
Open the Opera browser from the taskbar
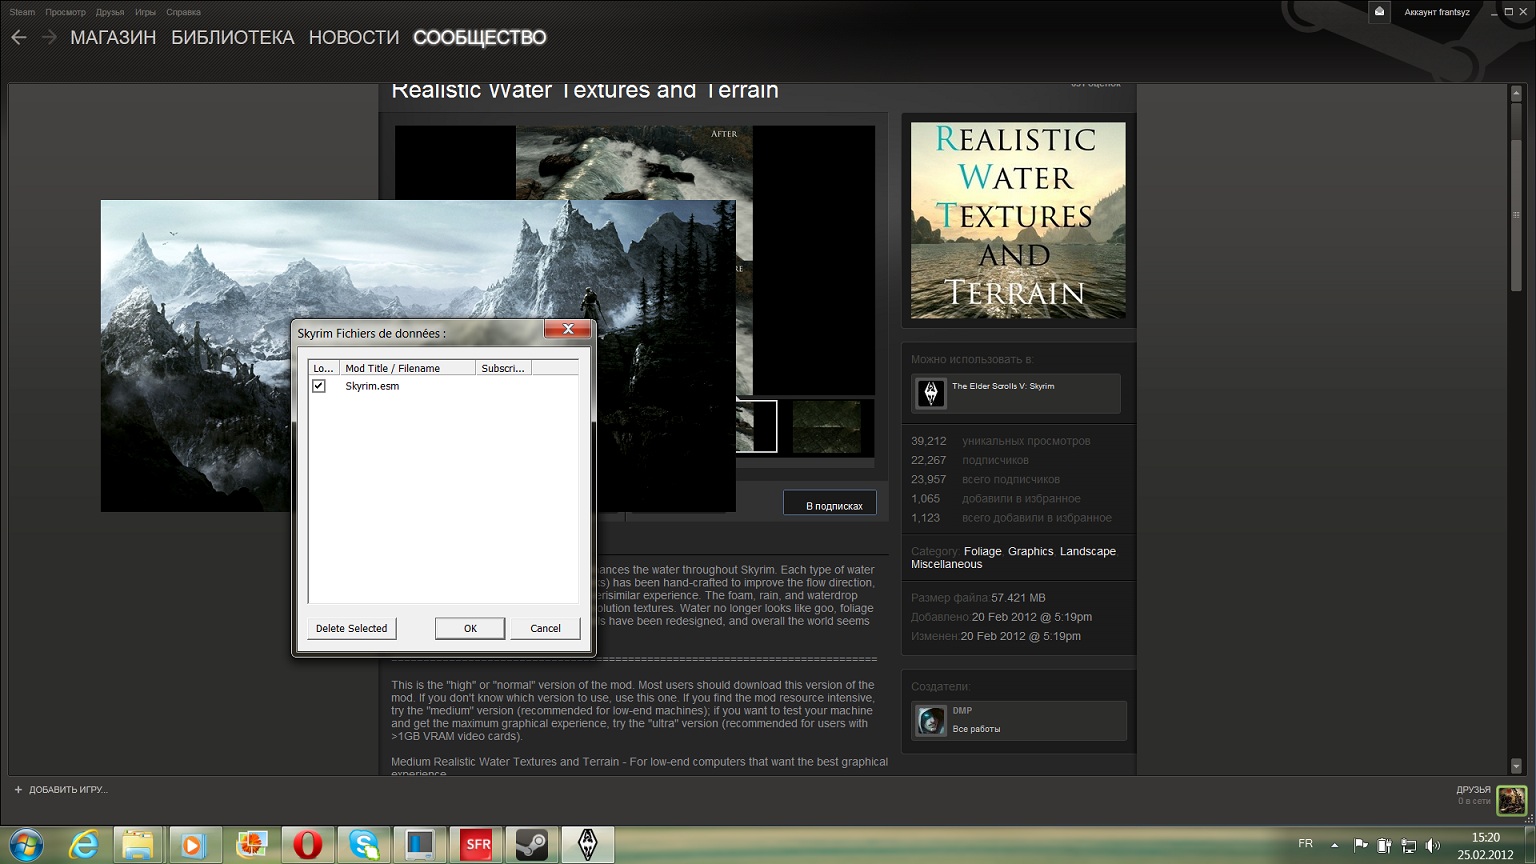point(307,845)
